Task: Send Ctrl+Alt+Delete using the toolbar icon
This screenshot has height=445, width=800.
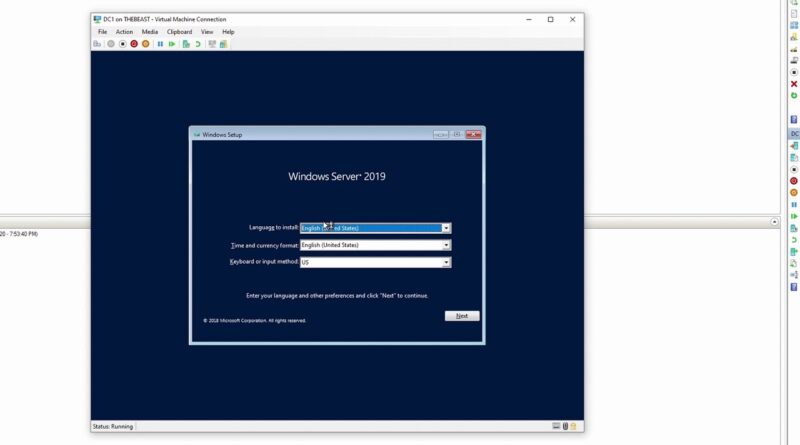Action: (97, 44)
